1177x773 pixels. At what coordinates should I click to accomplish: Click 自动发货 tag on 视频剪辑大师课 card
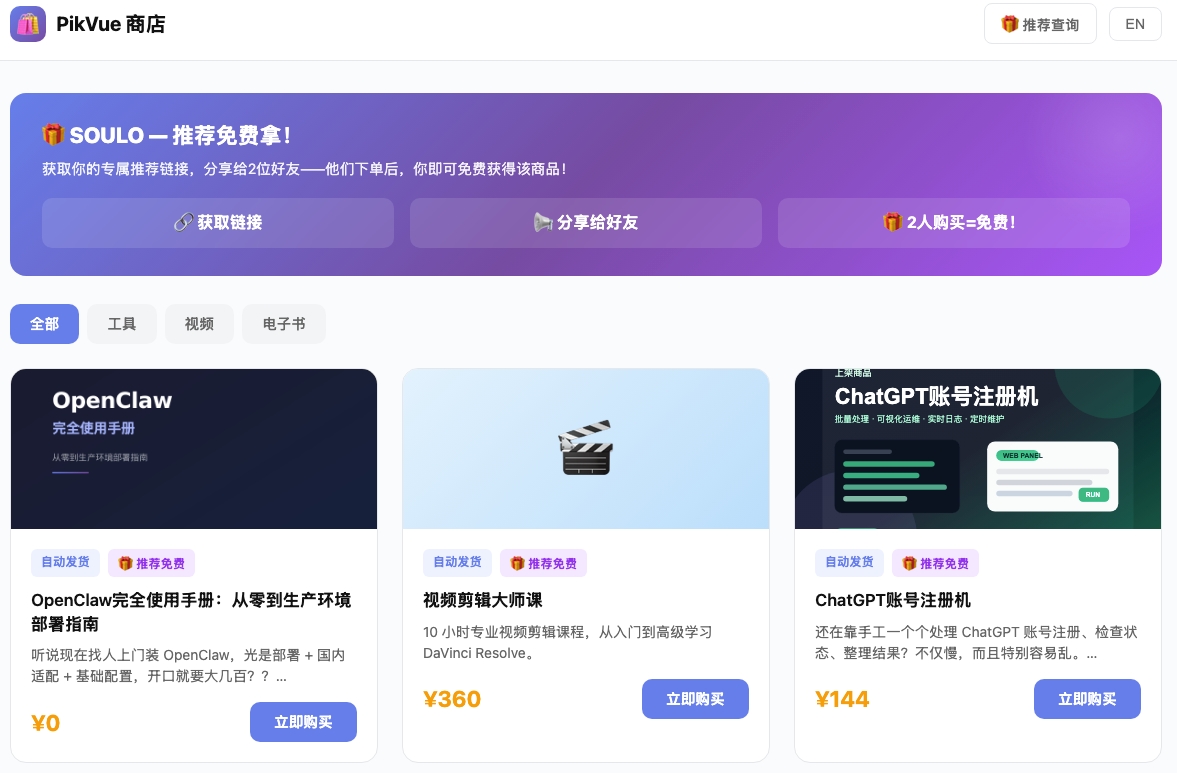(x=457, y=562)
